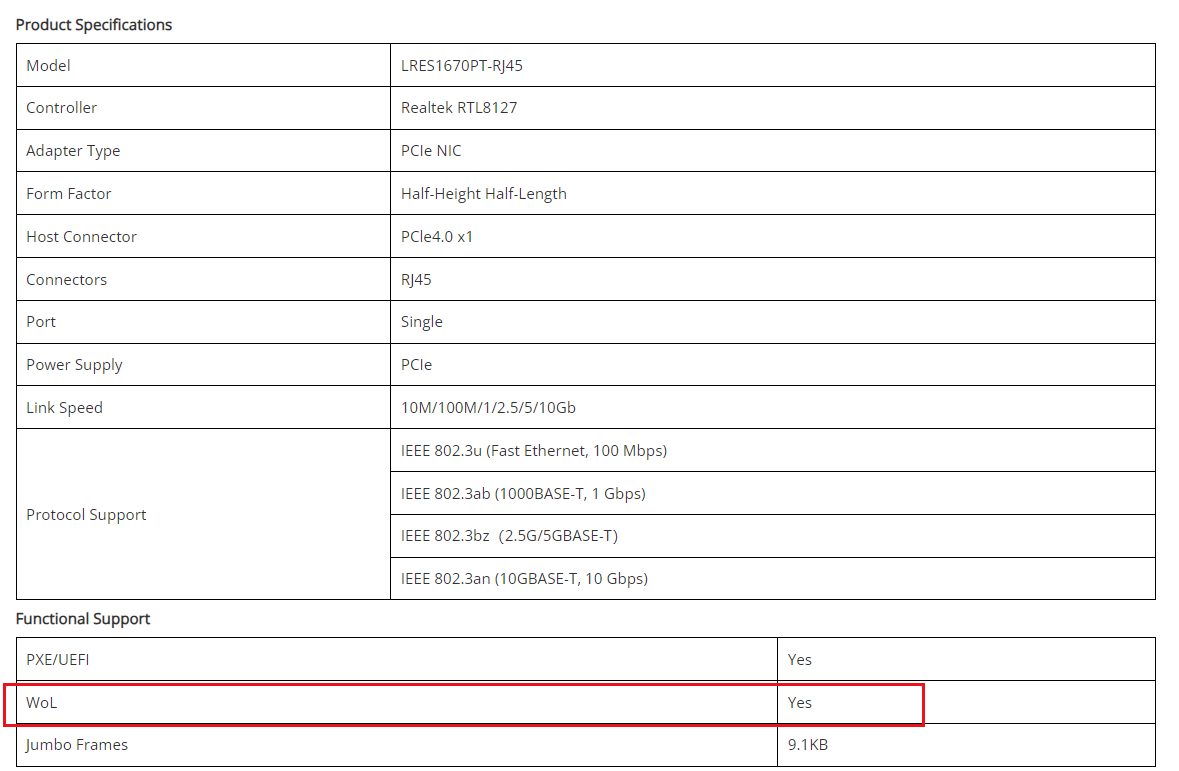Click the Power Supply label

(x=74, y=365)
